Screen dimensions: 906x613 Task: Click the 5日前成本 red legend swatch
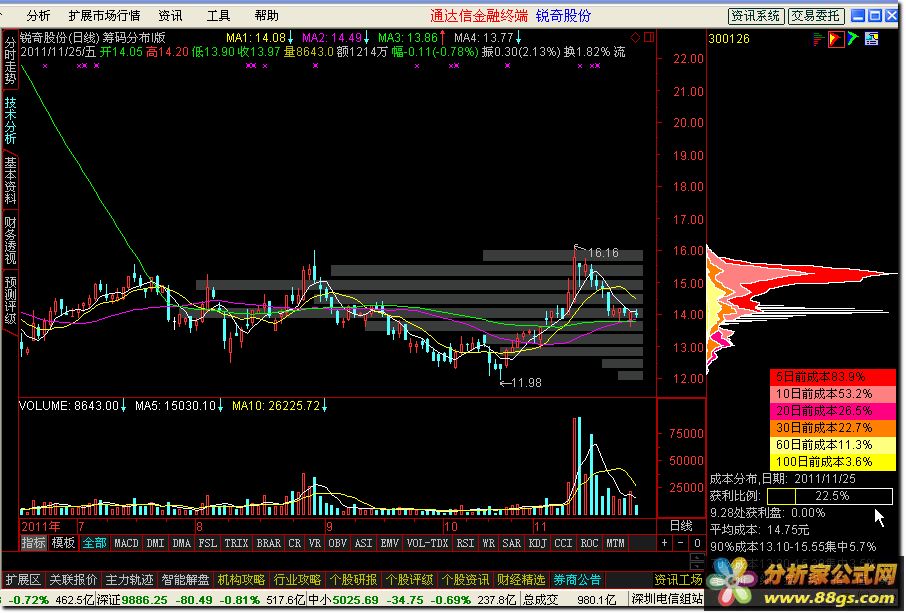(833, 377)
